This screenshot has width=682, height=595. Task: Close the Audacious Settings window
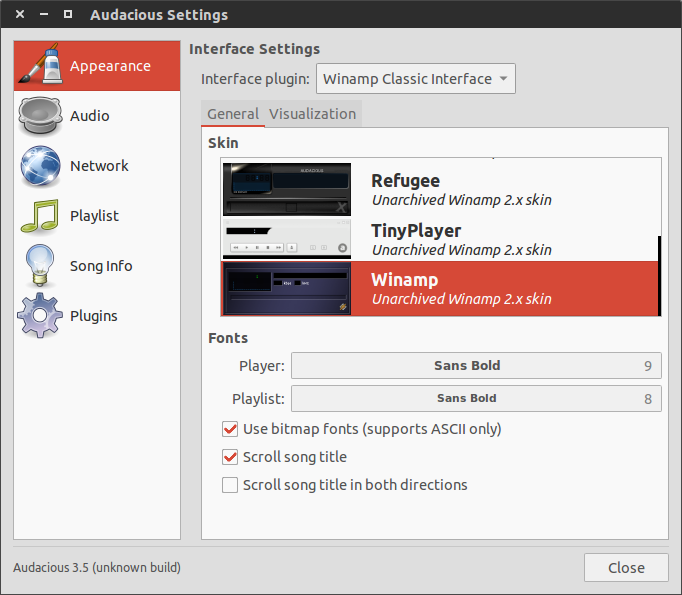click(626, 567)
